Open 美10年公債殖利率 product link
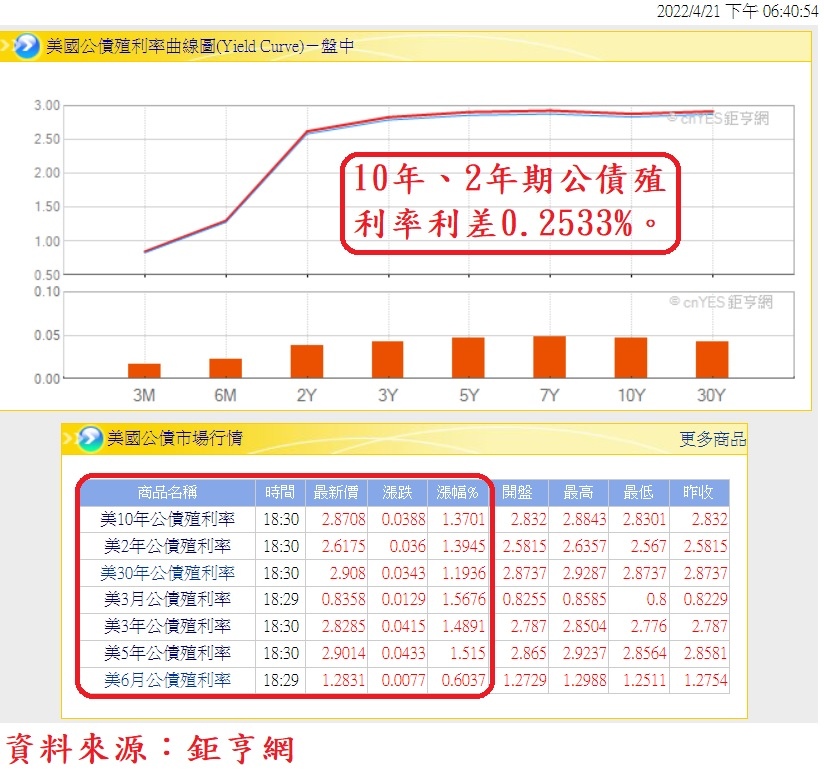This screenshot has width=824, height=772. point(168,519)
